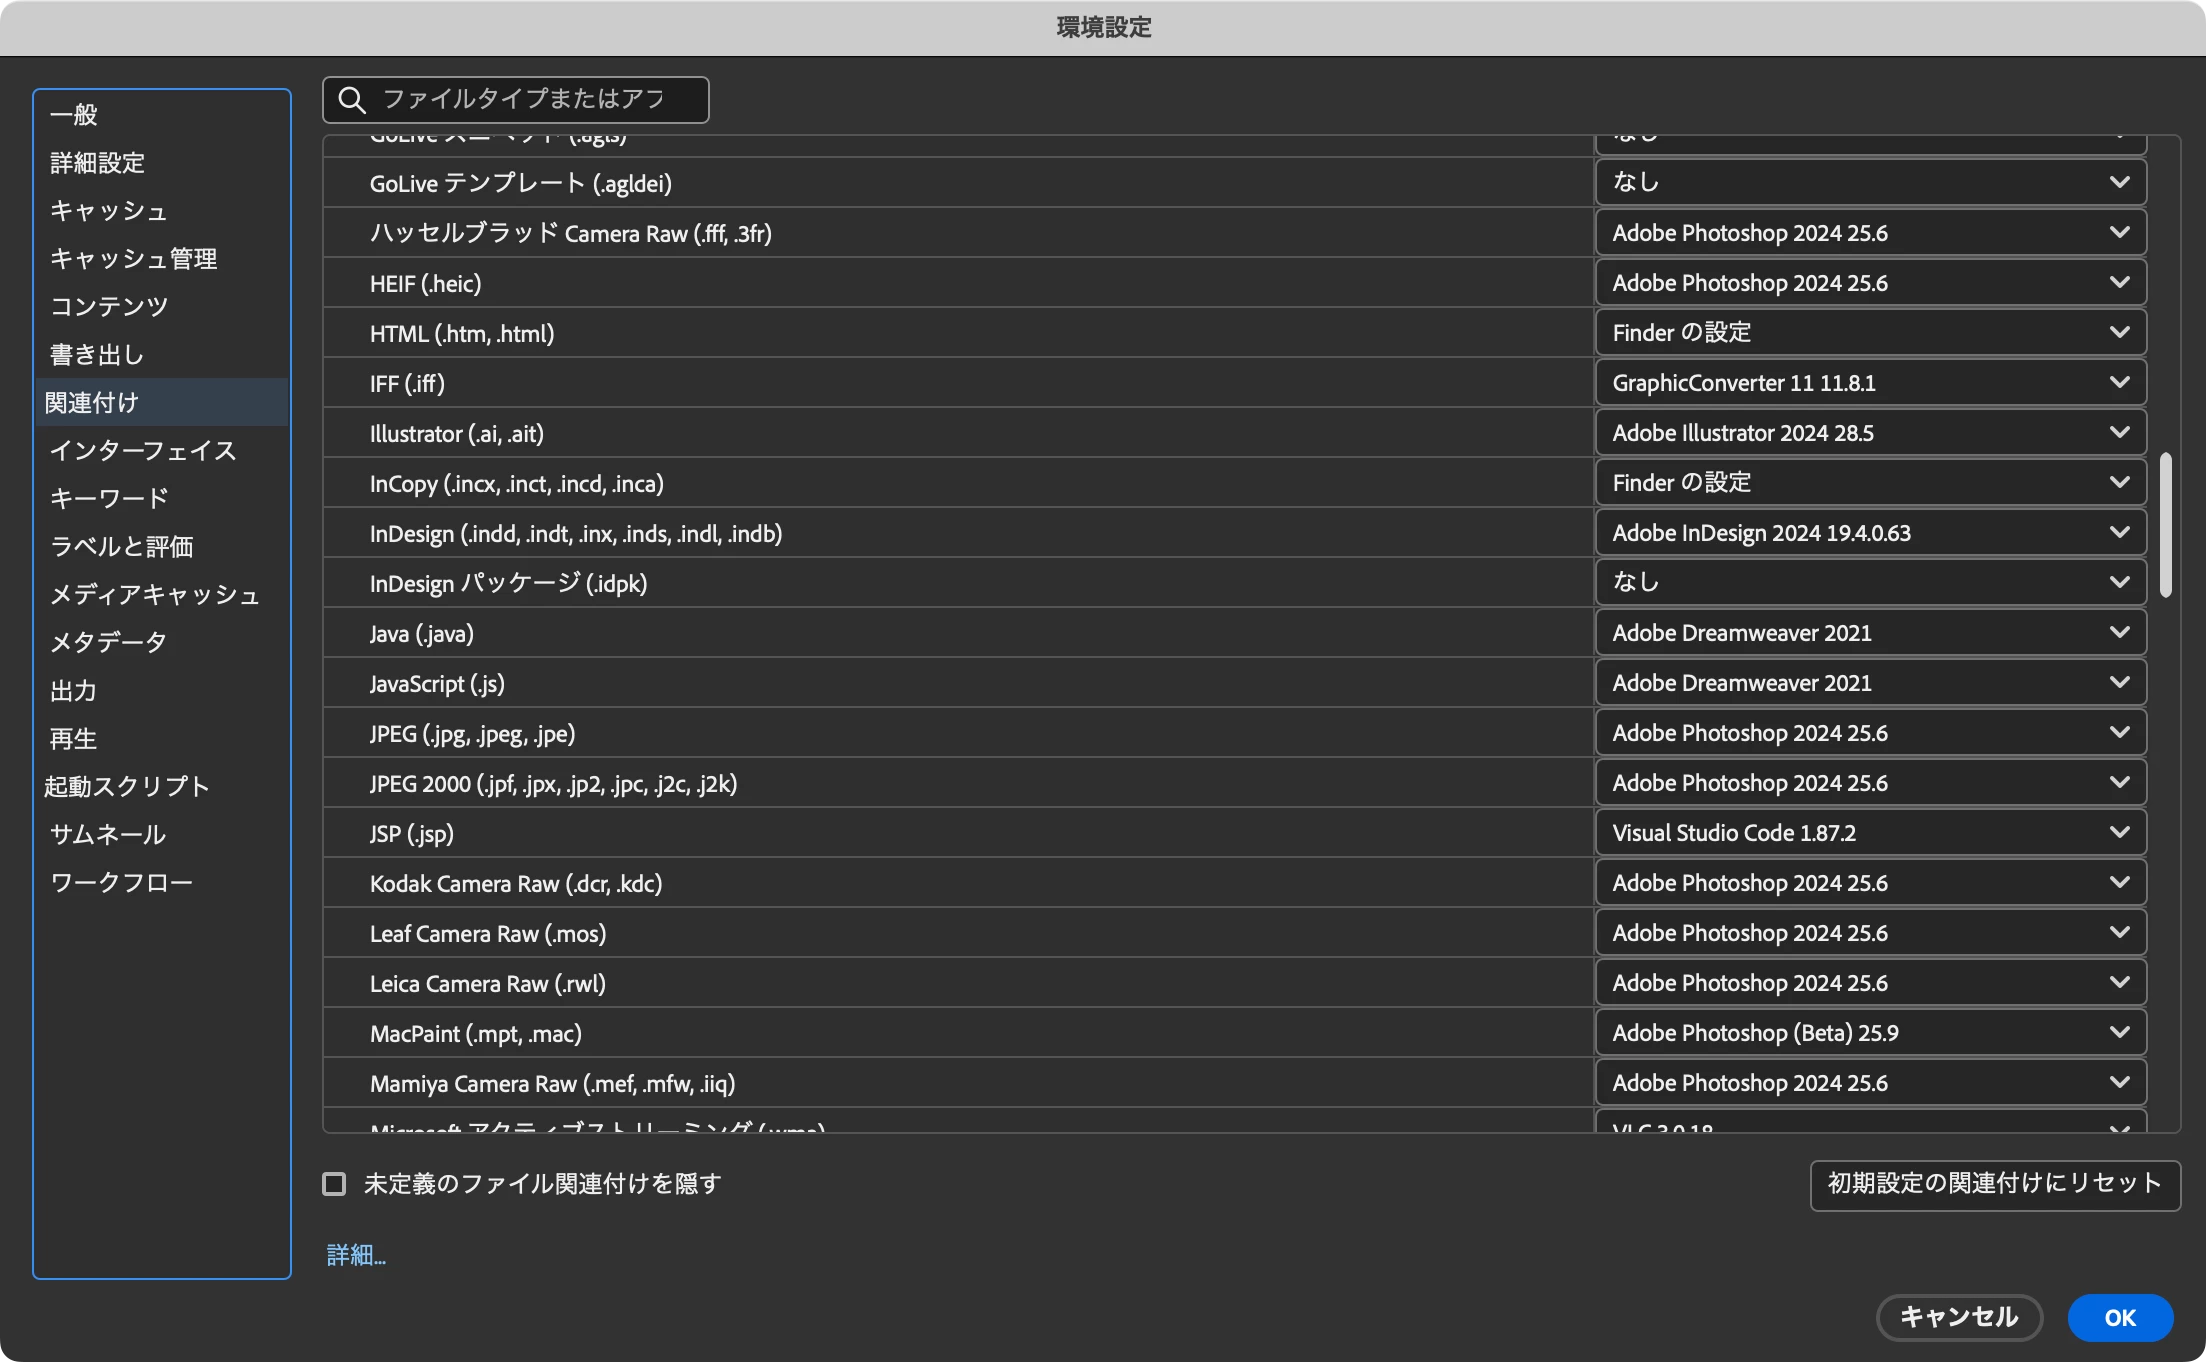Open the 起動スクリプト section
The image size is (2206, 1362).
tap(127, 787)
